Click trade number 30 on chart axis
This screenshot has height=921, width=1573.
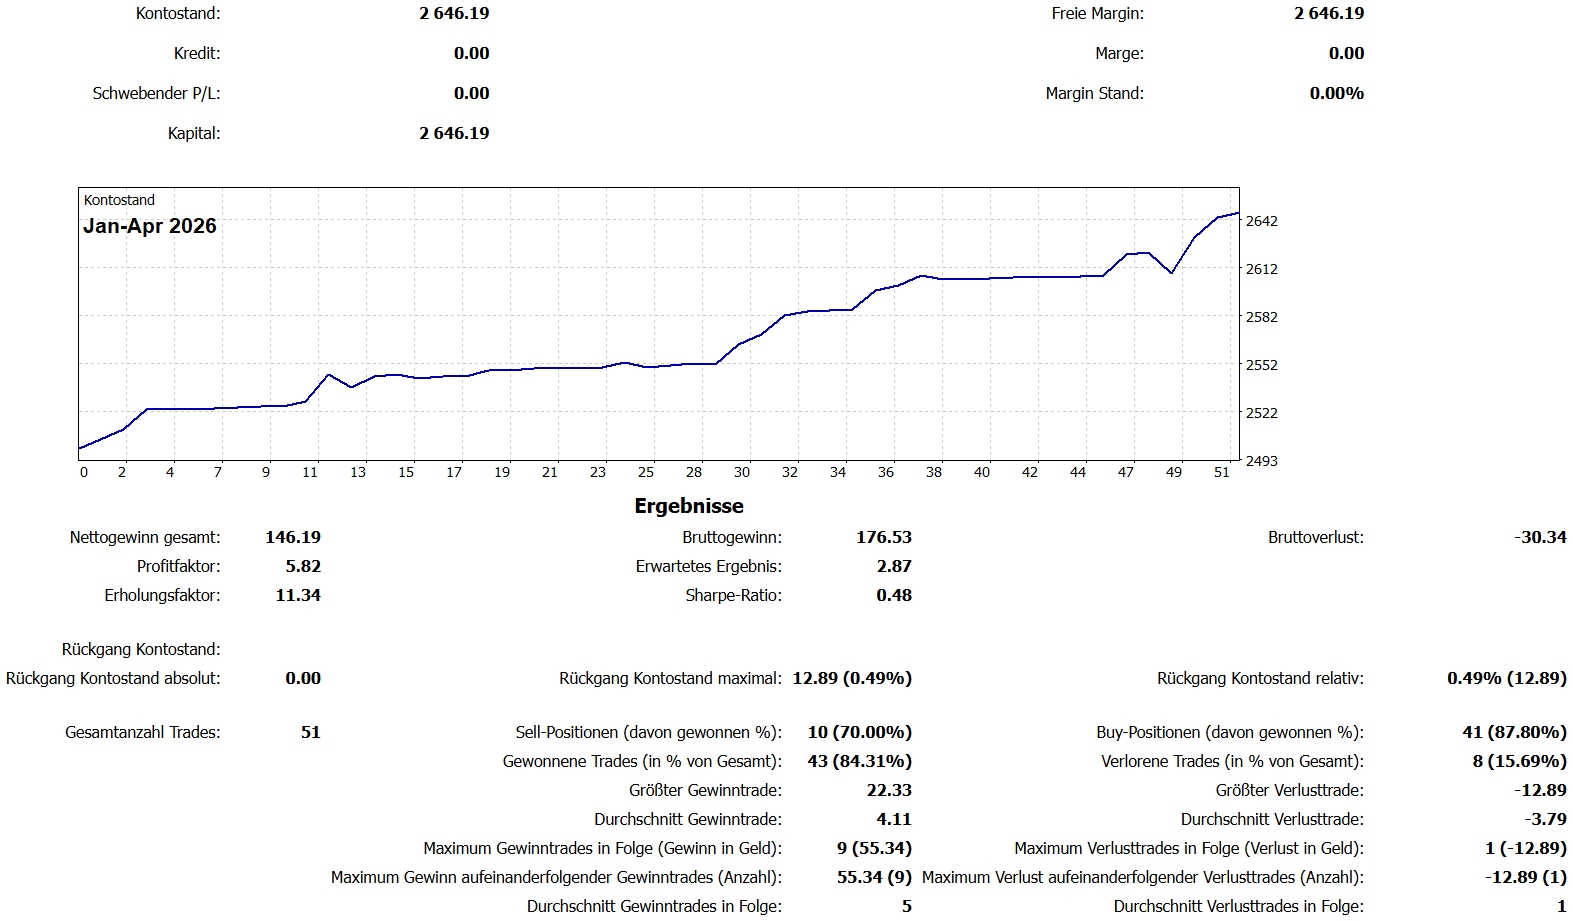pyautogui.click(x=742, y=472)
